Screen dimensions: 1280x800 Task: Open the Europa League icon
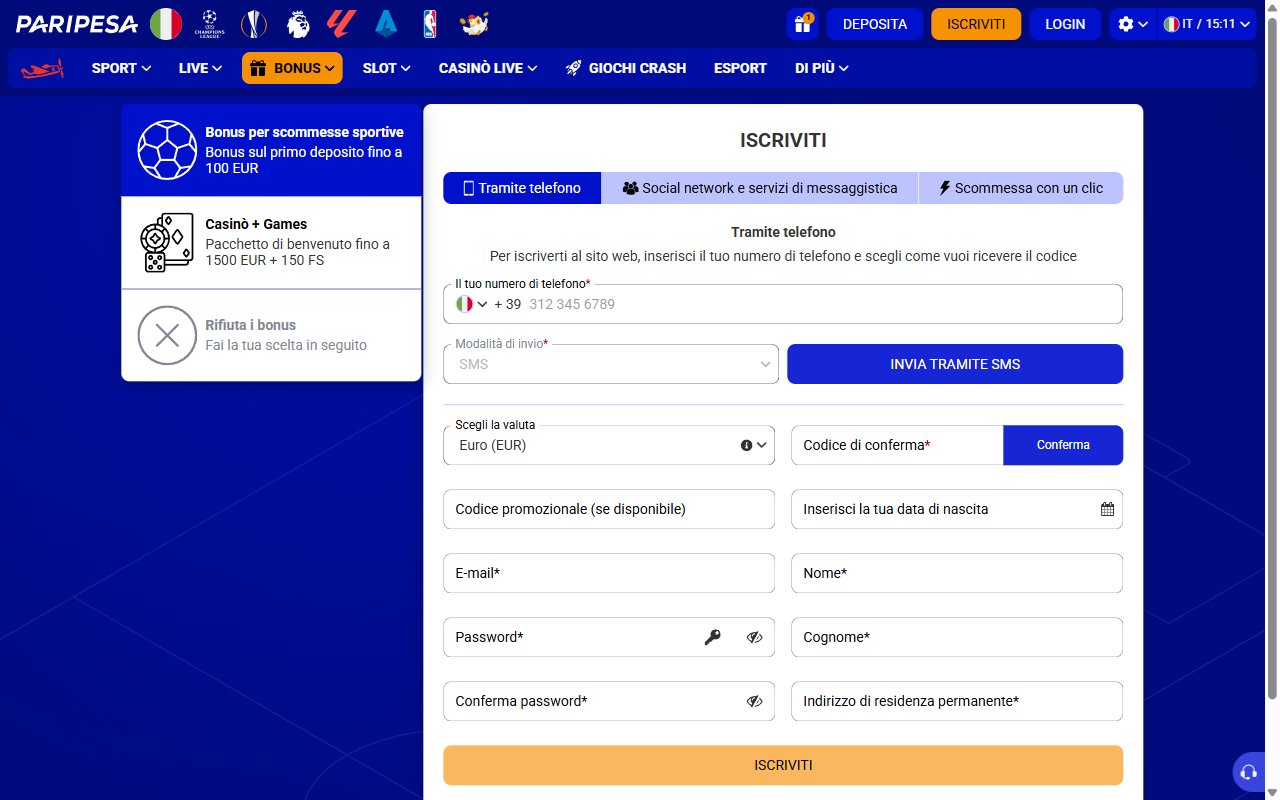(x=254, y=24)
